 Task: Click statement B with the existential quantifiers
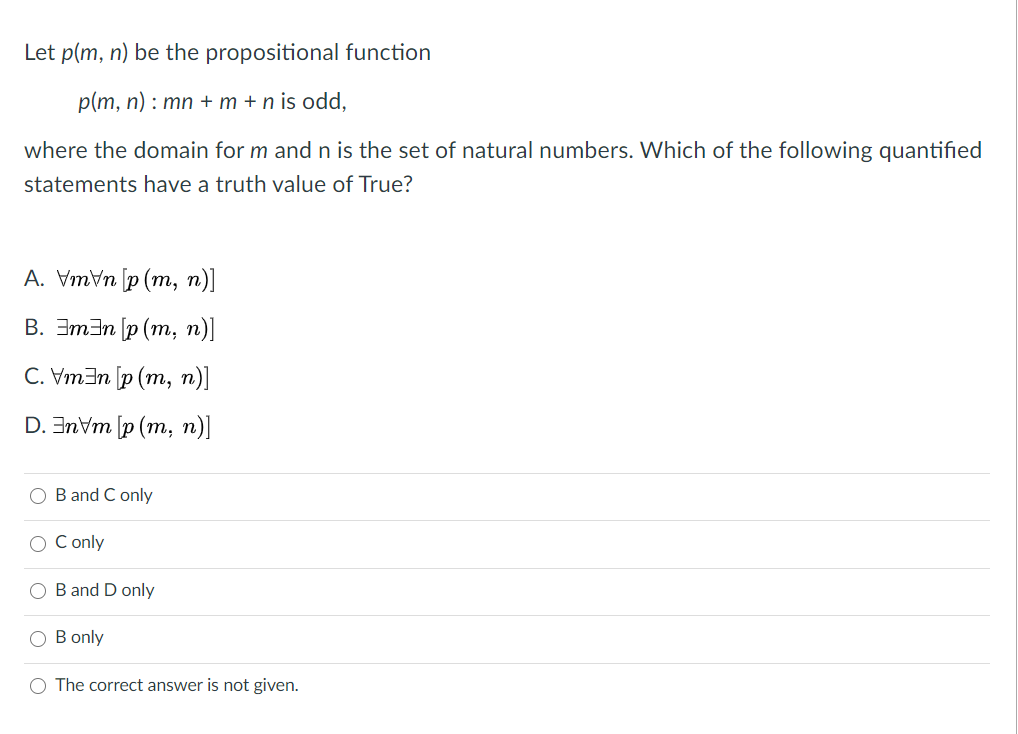click(x=120, y=327)
